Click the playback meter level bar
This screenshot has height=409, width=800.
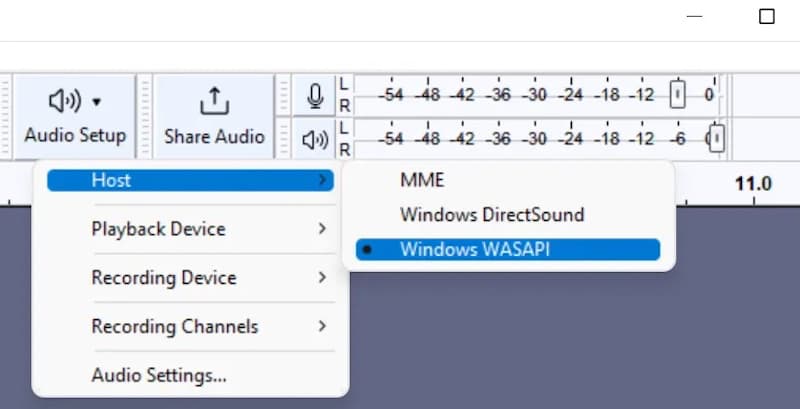click(536, 139)
